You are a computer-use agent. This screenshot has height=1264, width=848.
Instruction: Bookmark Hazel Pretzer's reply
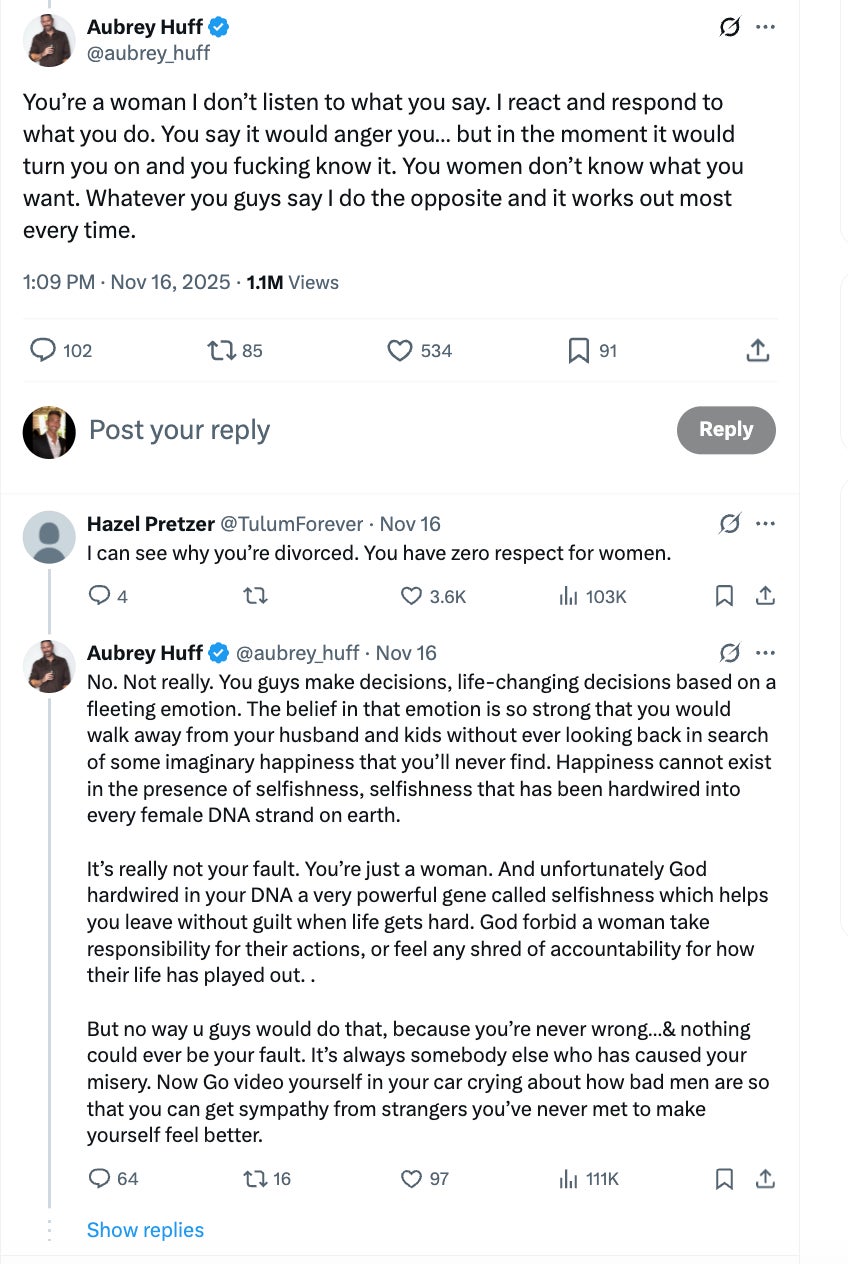point(725,596)
